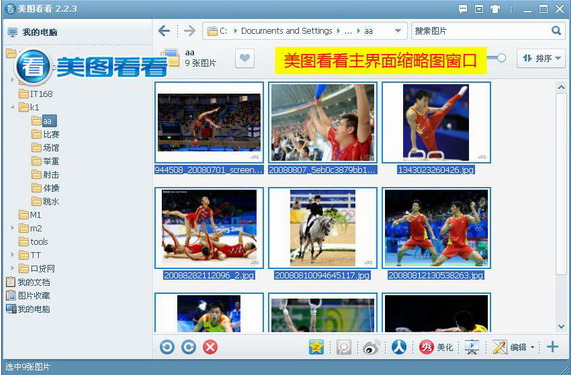Collapse the k1 folder tree node
Screen dimensions: 572x375
click(x=12, y=107)
